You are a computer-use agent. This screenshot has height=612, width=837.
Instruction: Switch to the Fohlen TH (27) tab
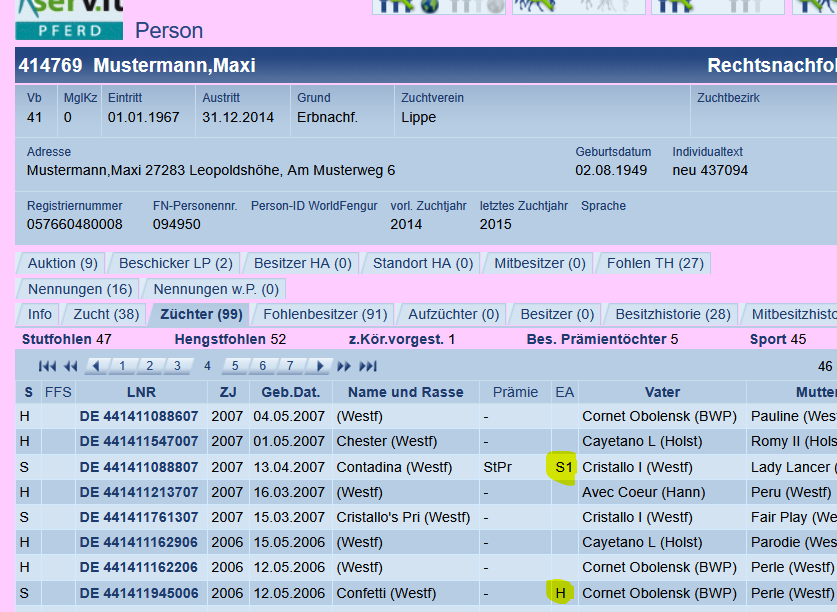(655, 263)
